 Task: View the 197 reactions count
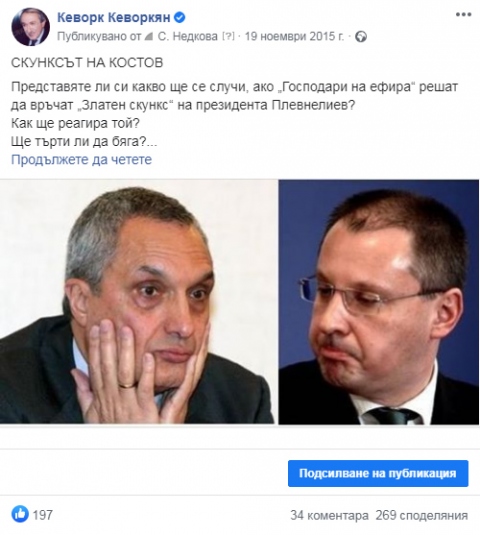coord(43,515)
